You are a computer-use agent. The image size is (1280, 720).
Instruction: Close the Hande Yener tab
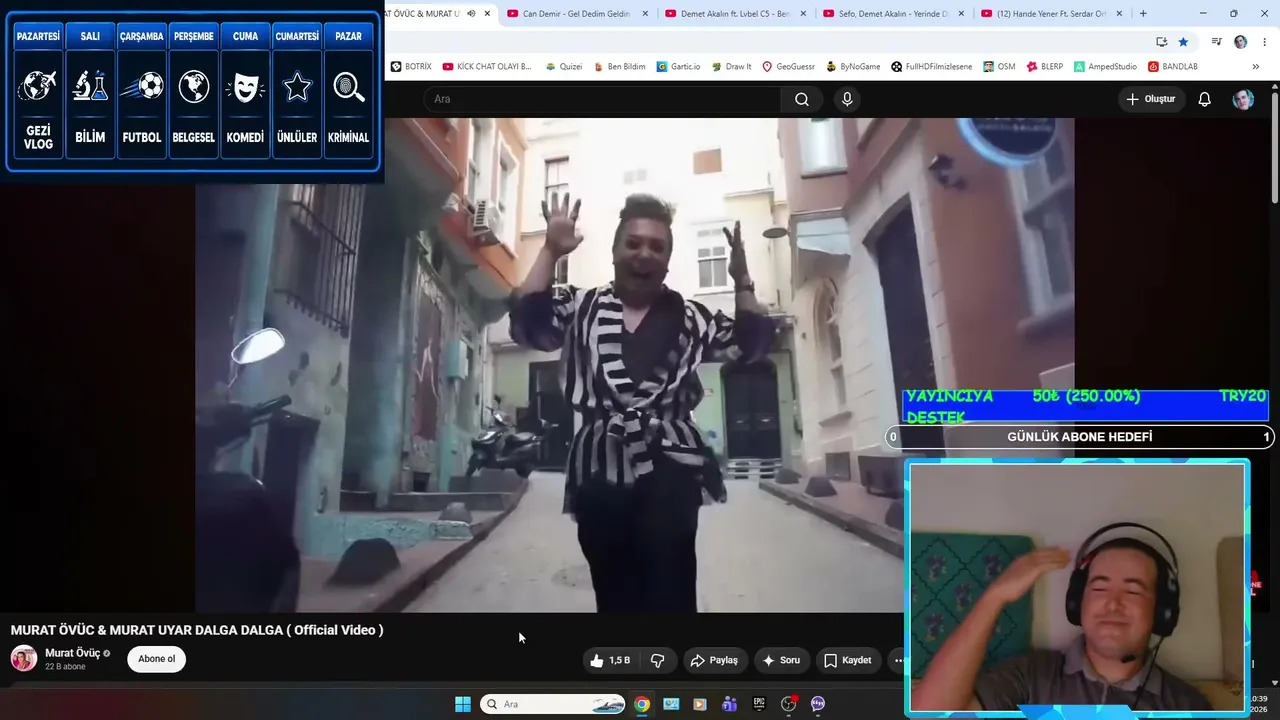1119,14
